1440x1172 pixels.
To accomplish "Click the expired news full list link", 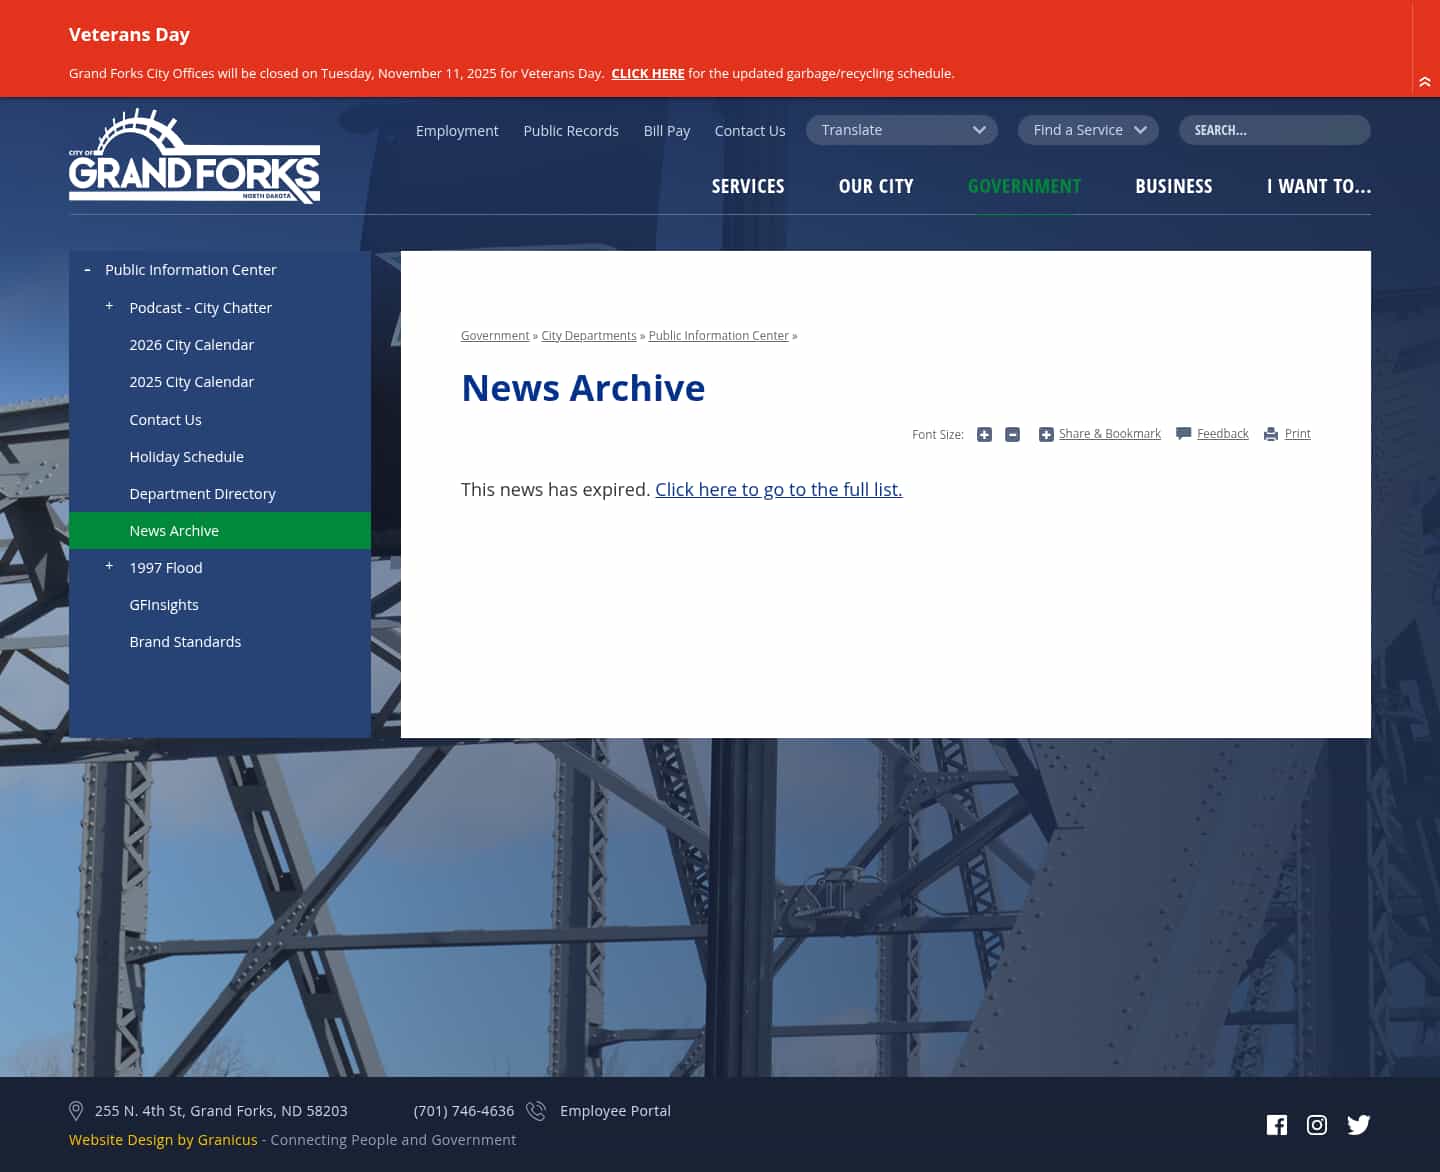I will [778, 489].
